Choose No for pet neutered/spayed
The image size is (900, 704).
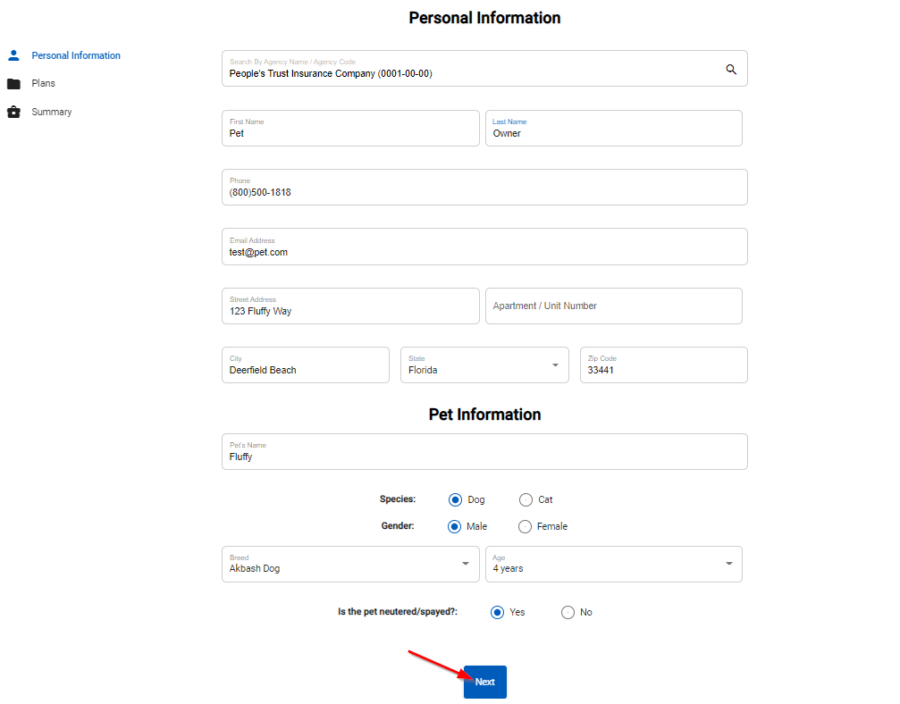(x=568, y=612)
